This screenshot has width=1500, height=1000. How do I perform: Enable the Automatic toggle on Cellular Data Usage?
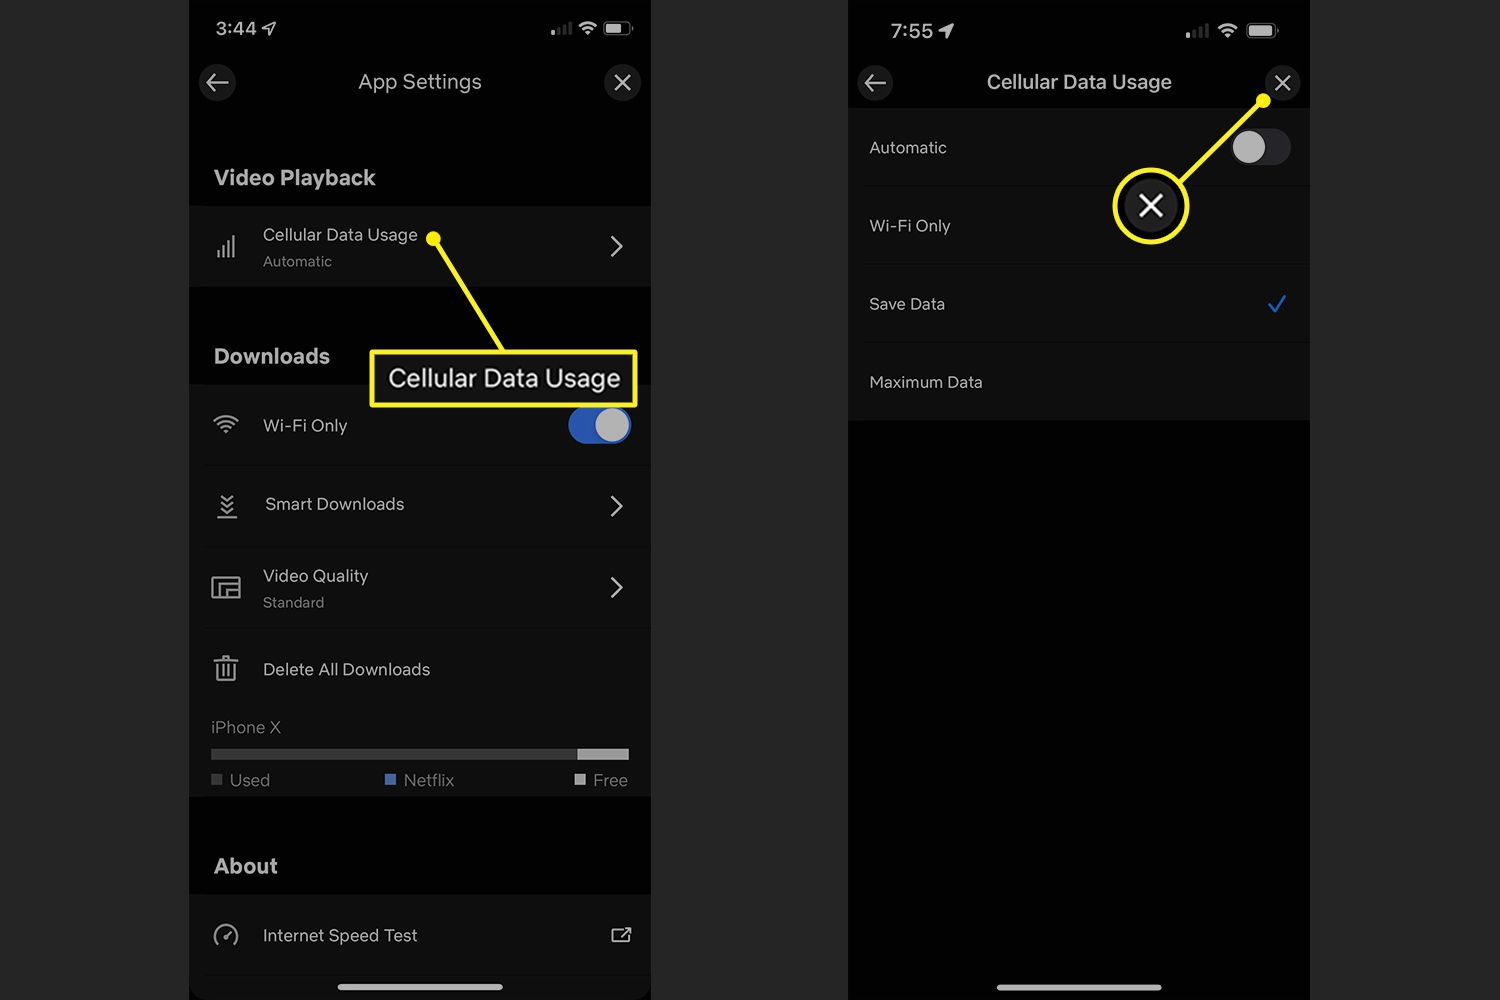click(x=1260, y=147)
